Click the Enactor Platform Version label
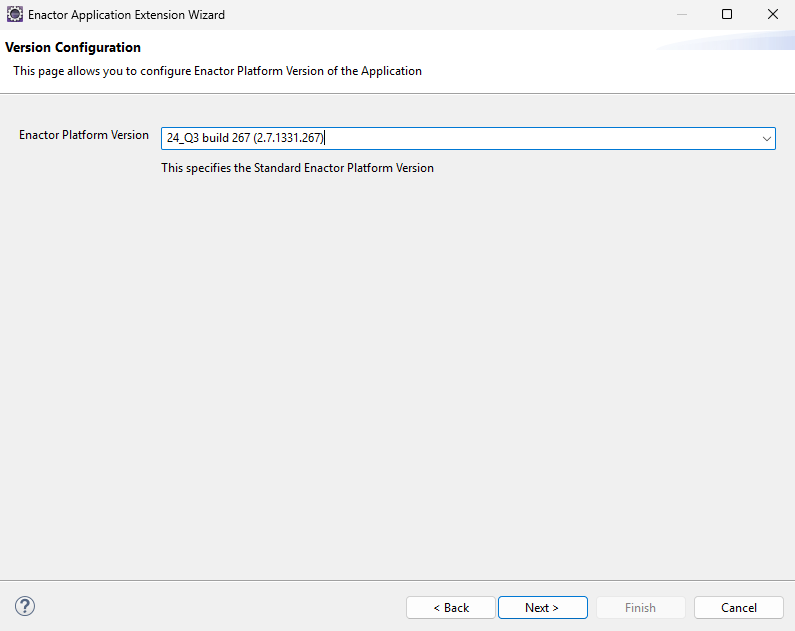This screenshot has height=631, width=795. point(84,135)
